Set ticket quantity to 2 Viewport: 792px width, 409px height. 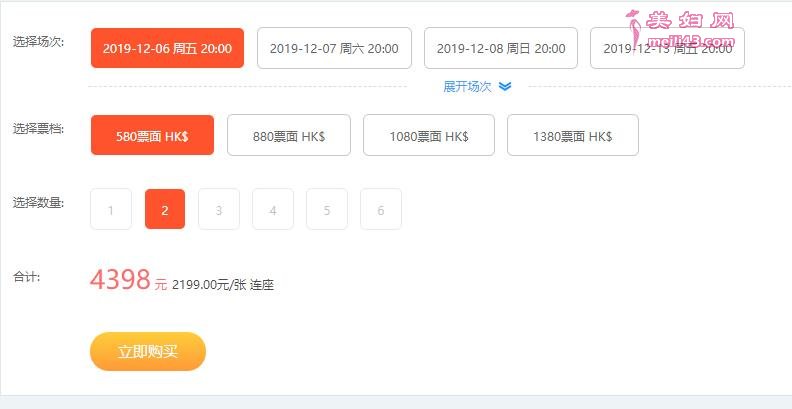pyautogui.click(x=165, y=209)
